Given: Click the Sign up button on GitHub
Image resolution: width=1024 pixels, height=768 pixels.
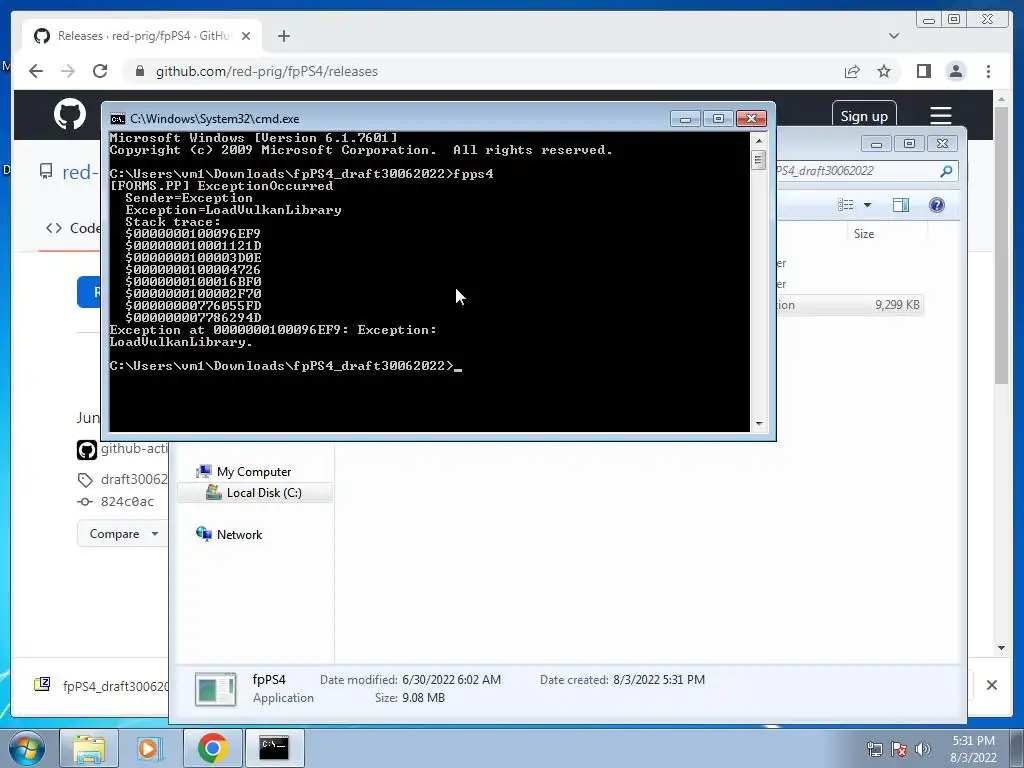Looking at the screenshot, I should coord(864,116).
